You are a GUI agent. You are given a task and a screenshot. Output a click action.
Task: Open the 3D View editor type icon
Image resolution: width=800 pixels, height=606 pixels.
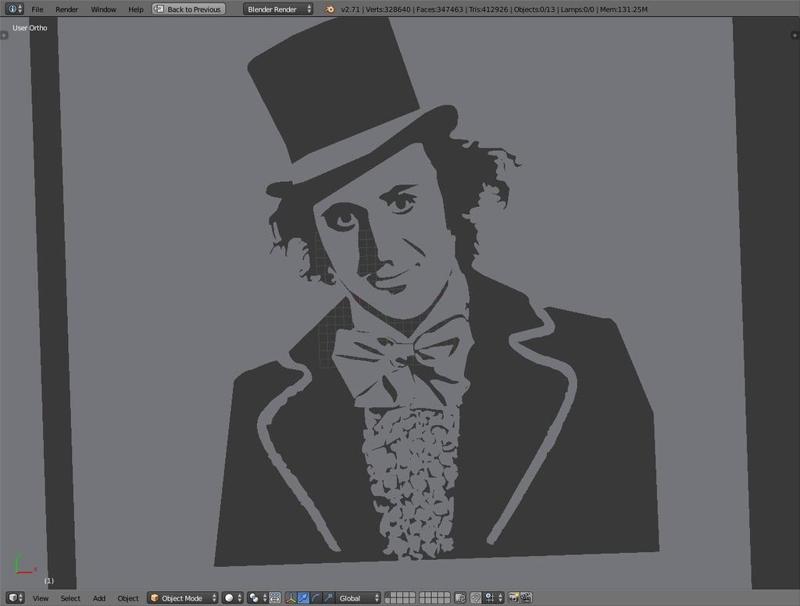[12, 596]
